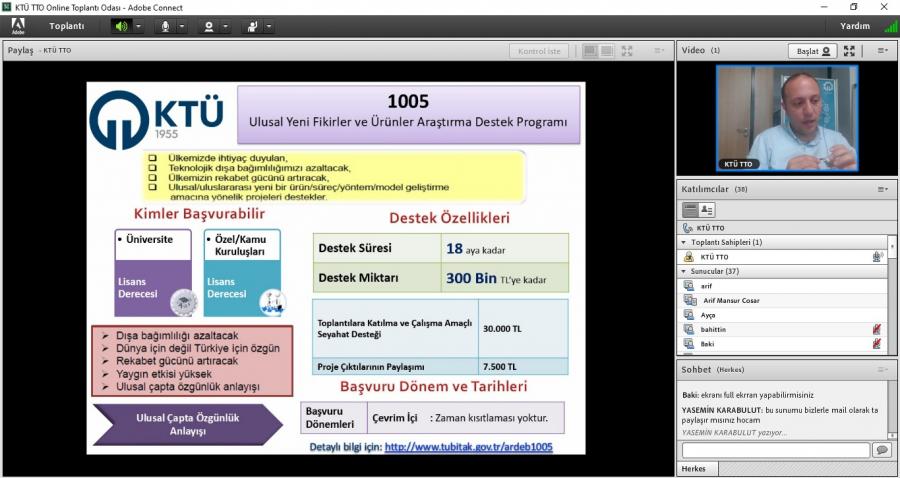Open the Toplantı menu

click(67, 26)
